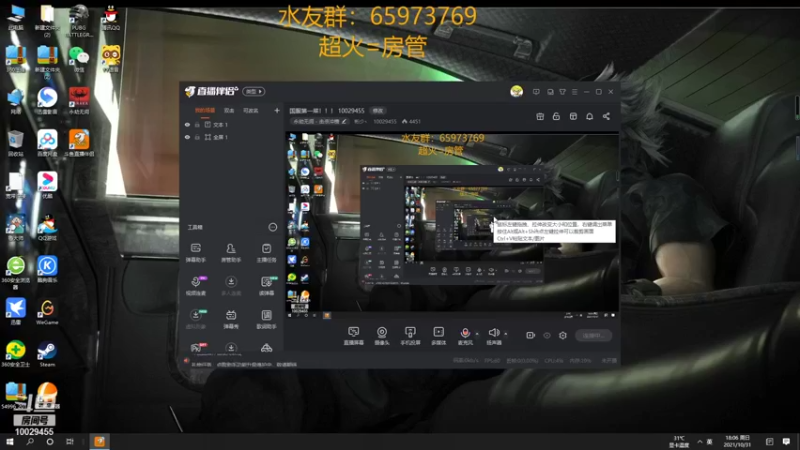Click the edit pencil beside the stream category
Image resolution: width=800 pixels, height=450 pixels.
click(344, 121)
